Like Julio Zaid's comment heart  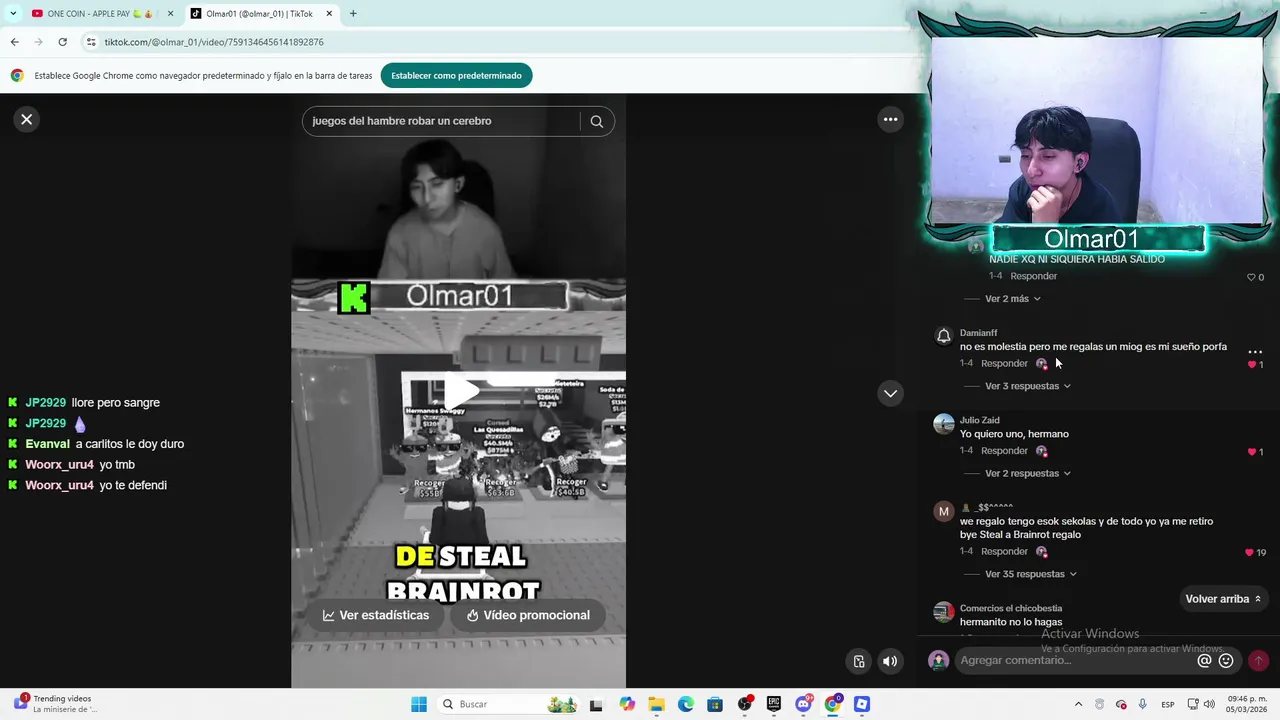(x=1251, y=452)
